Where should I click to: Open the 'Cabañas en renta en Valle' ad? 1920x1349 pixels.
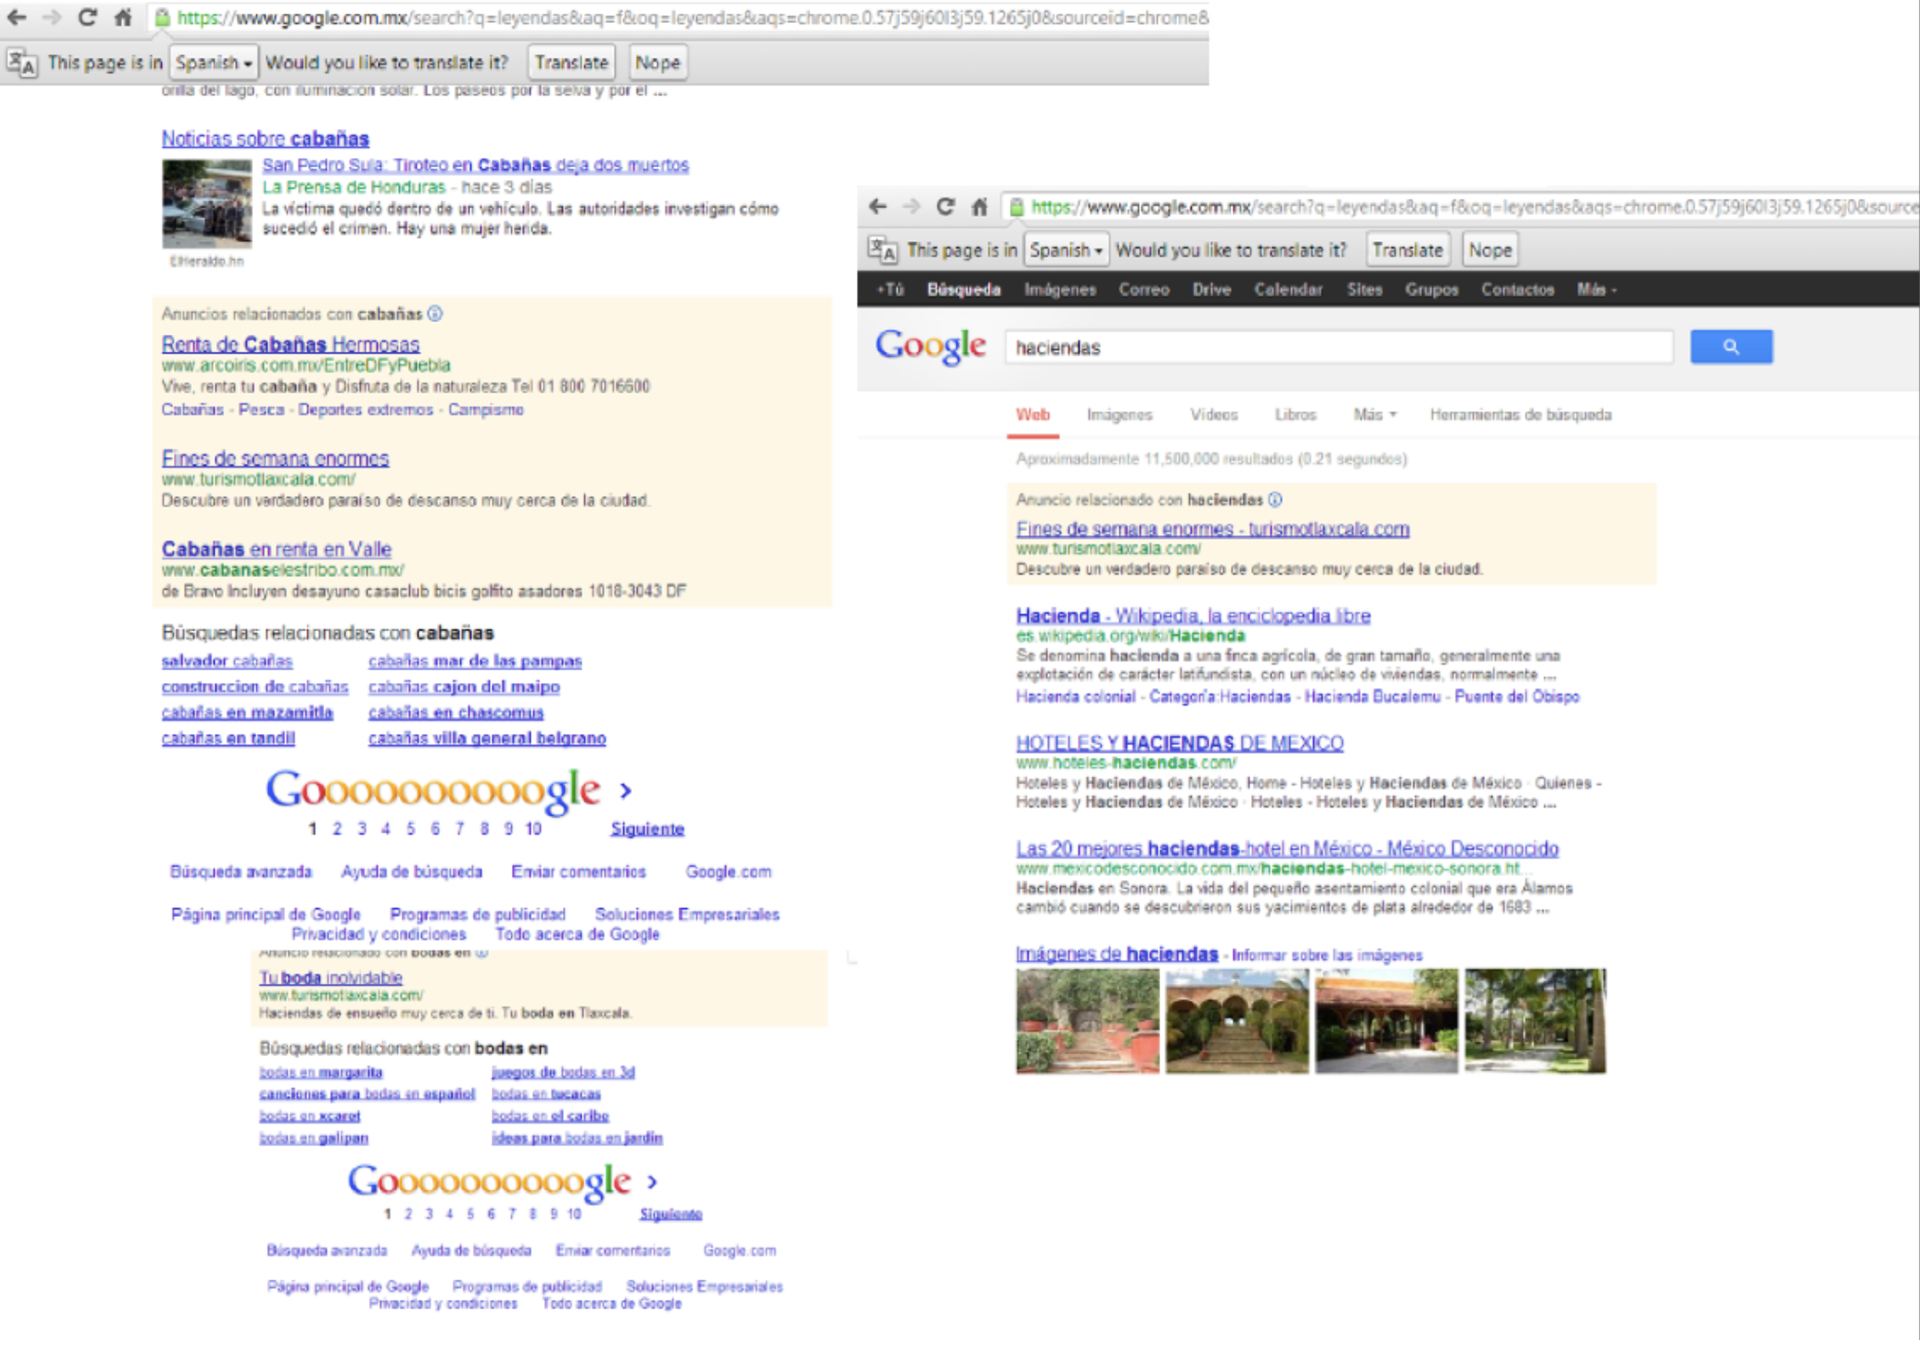coord(276,549)
